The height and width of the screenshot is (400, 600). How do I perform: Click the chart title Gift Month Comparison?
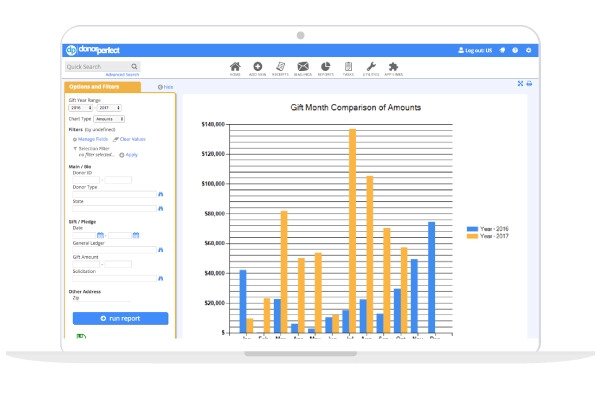355,108
